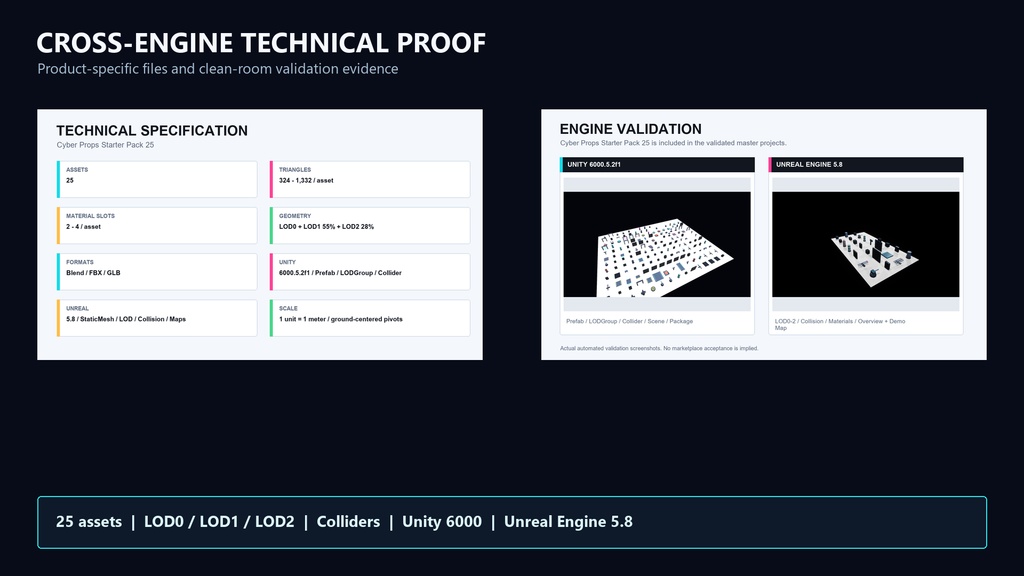Viewport: 1024px width, 576px height.
Task: Select the ASSETS 25 spec card
Action: [x=157, y=179]
